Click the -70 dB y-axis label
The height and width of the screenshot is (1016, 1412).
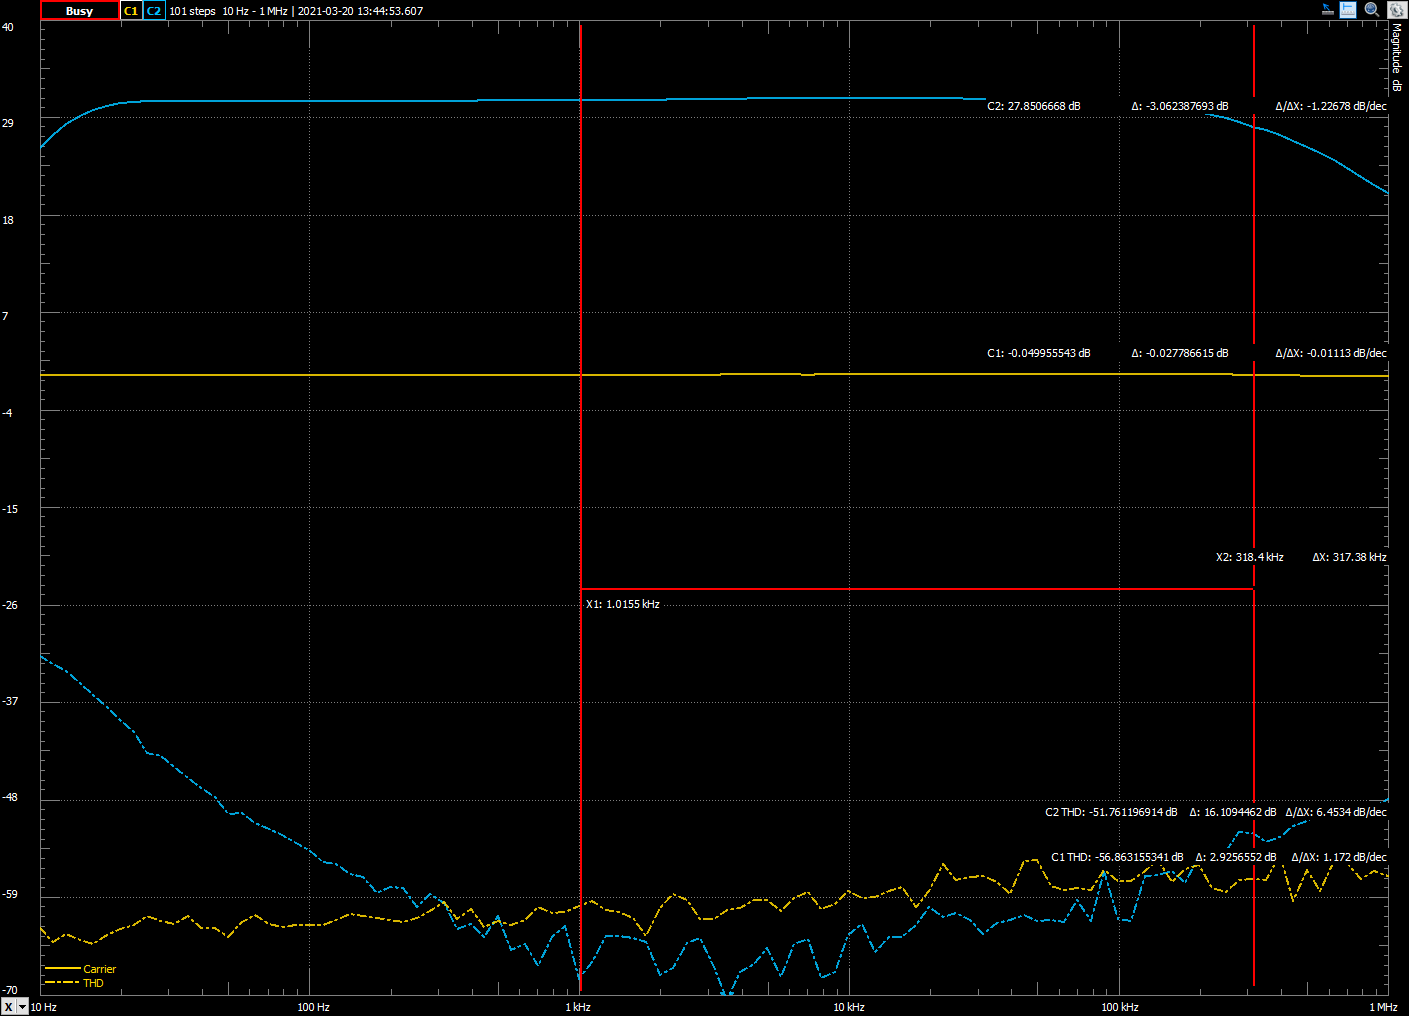coord(10,990)
